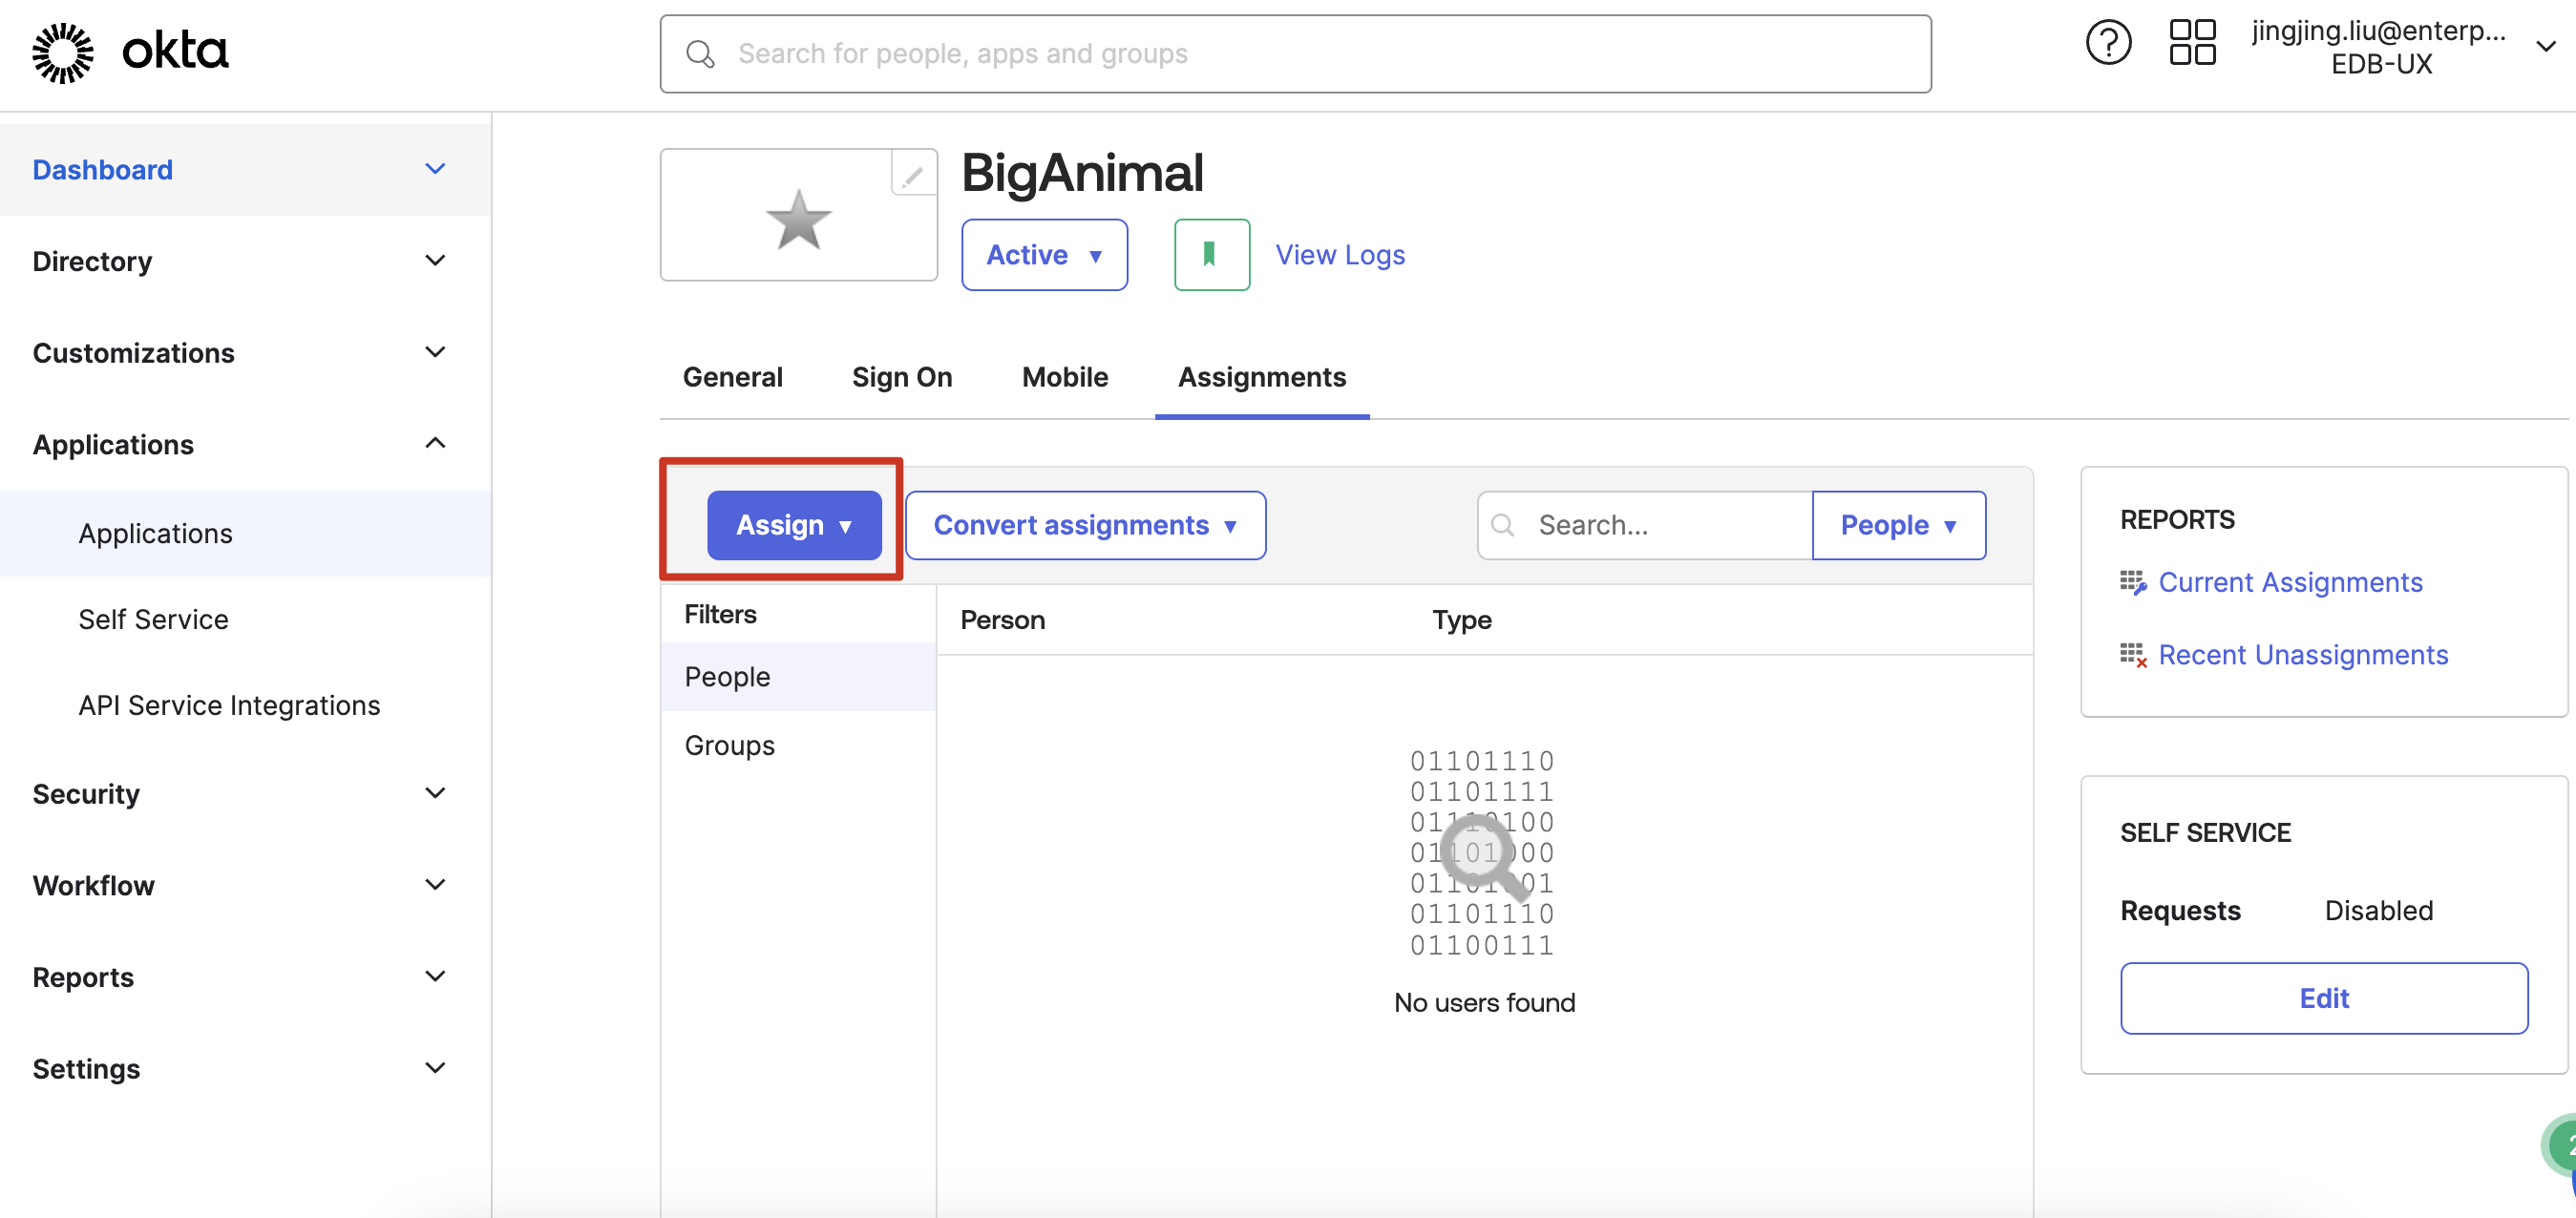Image resolution: width=2576 pixels, height=1218 pixels.
Task: Switch to the General tab
Action: (x=732, y=377)
